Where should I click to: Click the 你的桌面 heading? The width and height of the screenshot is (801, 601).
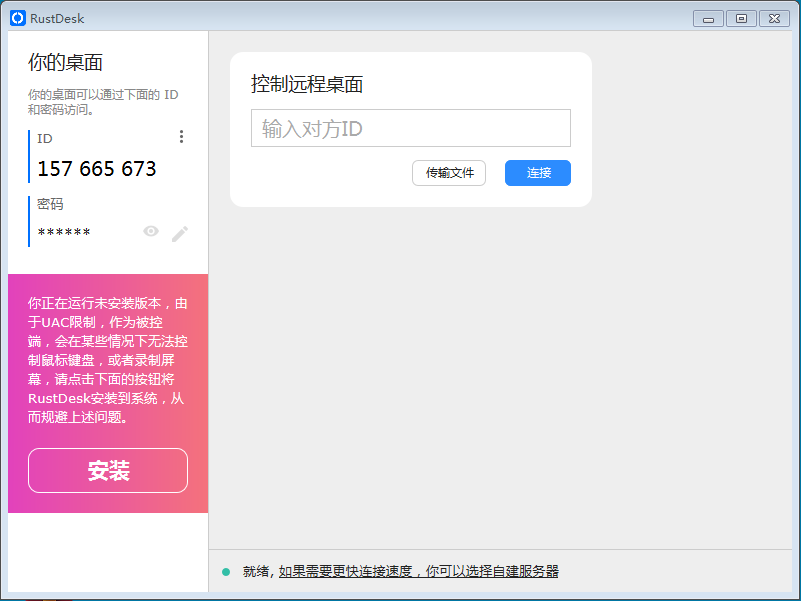(x=66, y=62)
